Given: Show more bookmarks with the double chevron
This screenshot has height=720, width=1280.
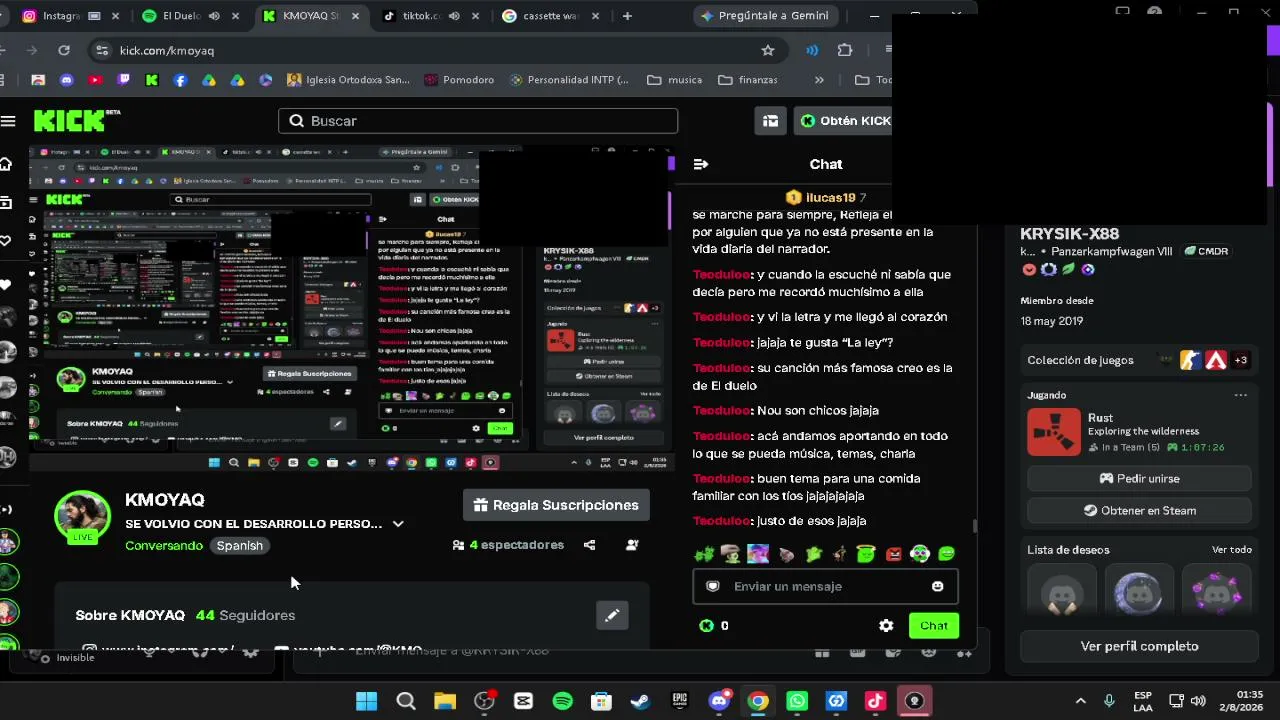Looking at the screenshot, I should 819,80.
